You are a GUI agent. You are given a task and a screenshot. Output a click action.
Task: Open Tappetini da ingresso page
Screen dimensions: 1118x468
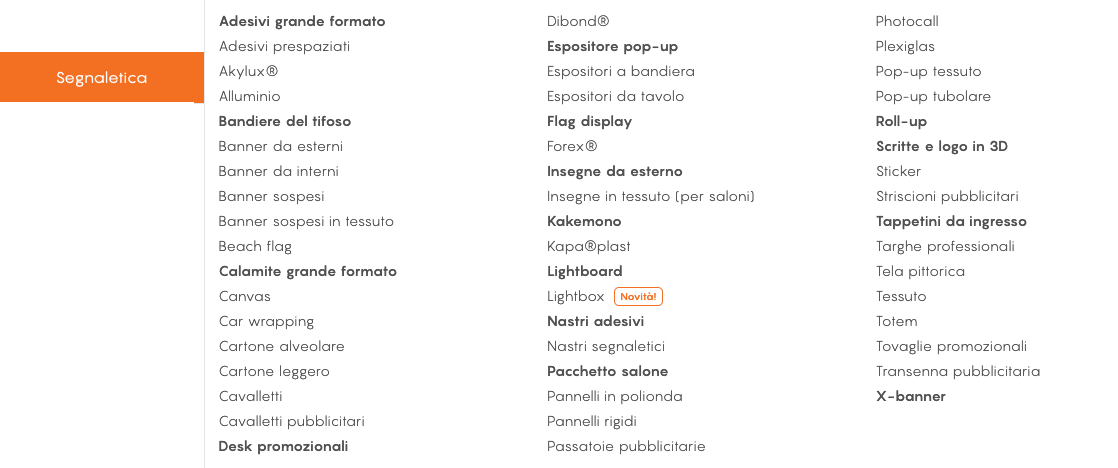[951, 221]
